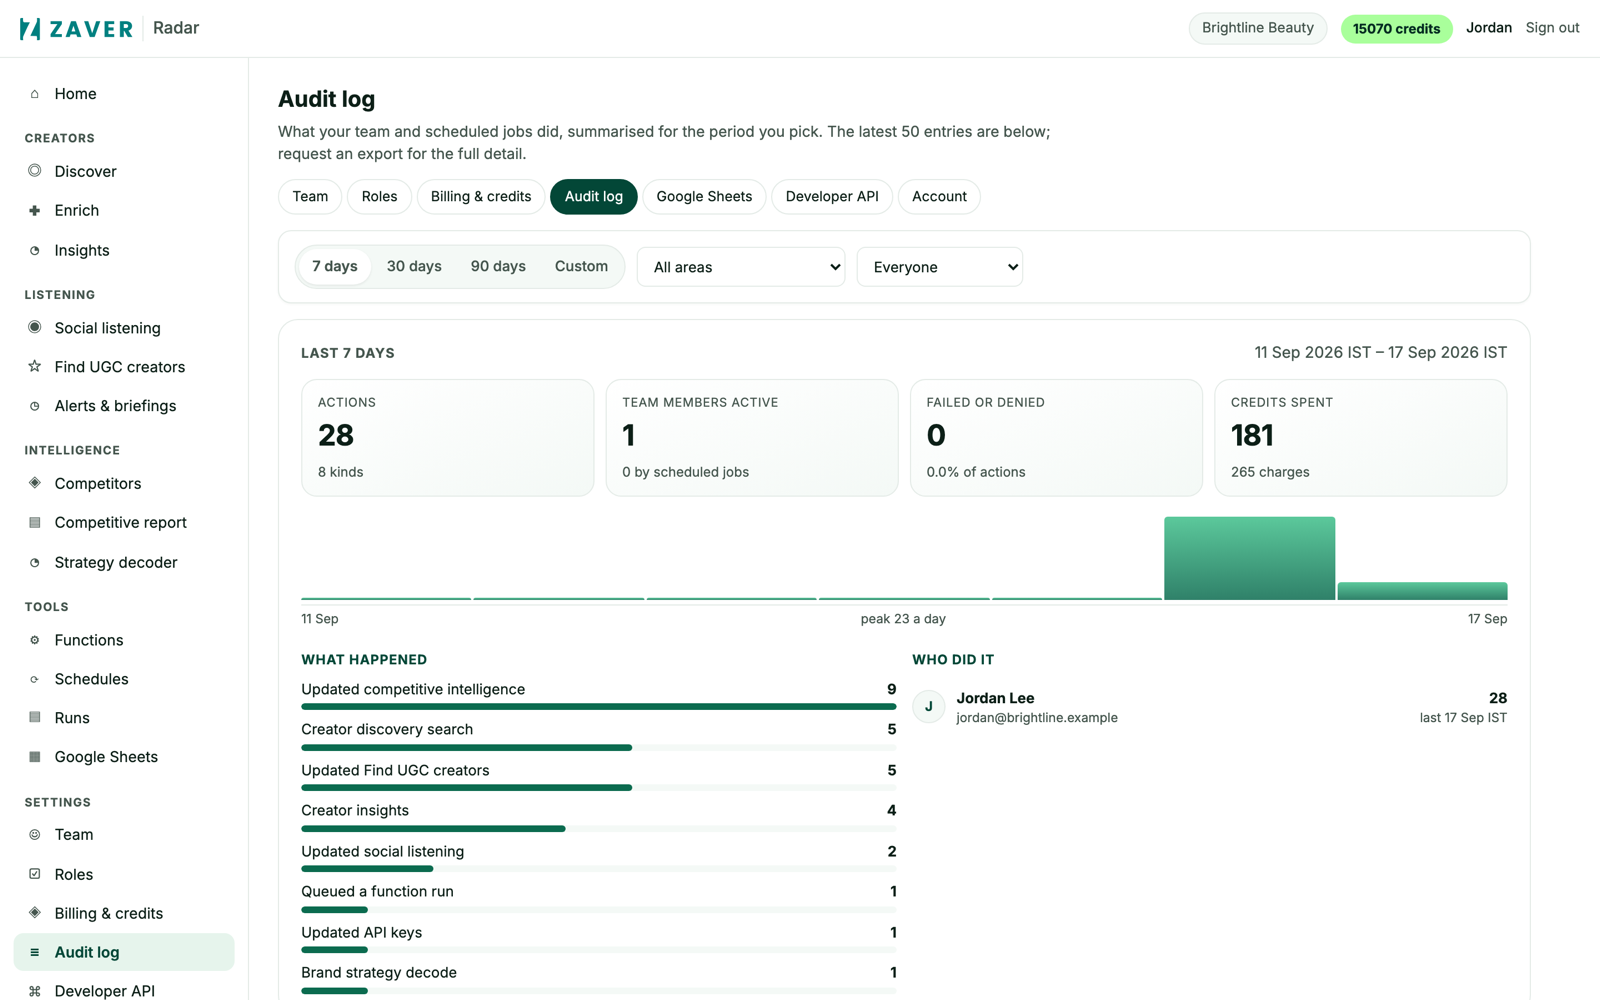Click the Roles checkbox icon in sidebar
This screenshot has width=1600, height=1000.
(x=35, y=874)
